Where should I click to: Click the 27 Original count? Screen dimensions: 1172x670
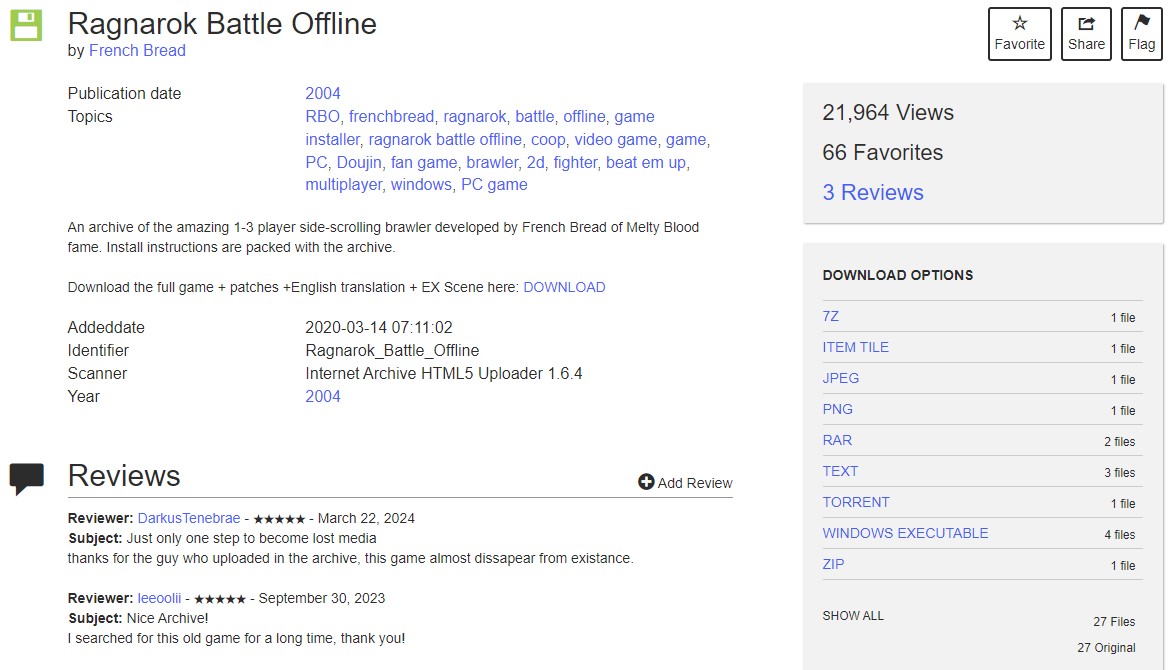tap(1106, 648)
